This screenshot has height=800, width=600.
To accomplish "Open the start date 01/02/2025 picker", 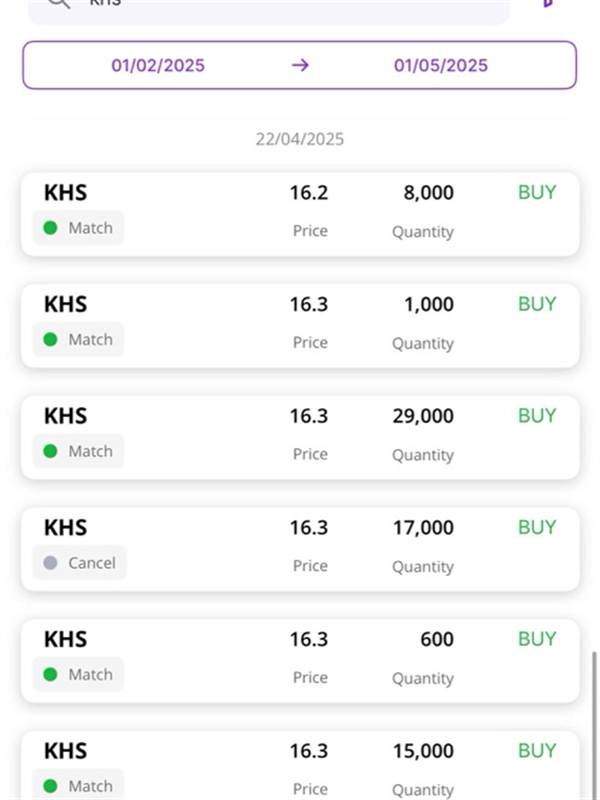I will point(158,65).
